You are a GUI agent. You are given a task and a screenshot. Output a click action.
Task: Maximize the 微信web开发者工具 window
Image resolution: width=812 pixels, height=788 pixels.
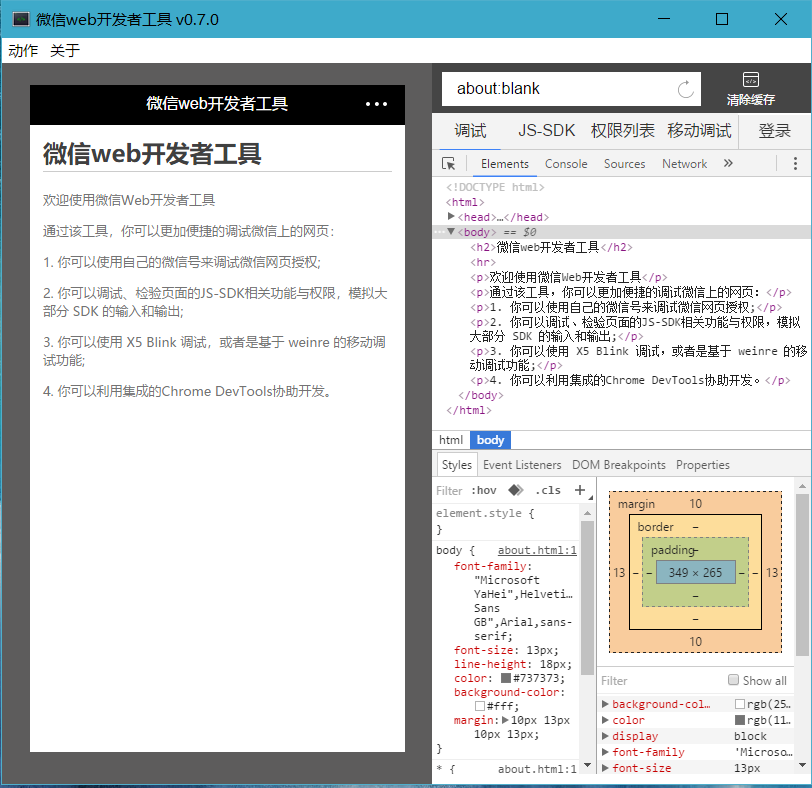tap(722, 19)
